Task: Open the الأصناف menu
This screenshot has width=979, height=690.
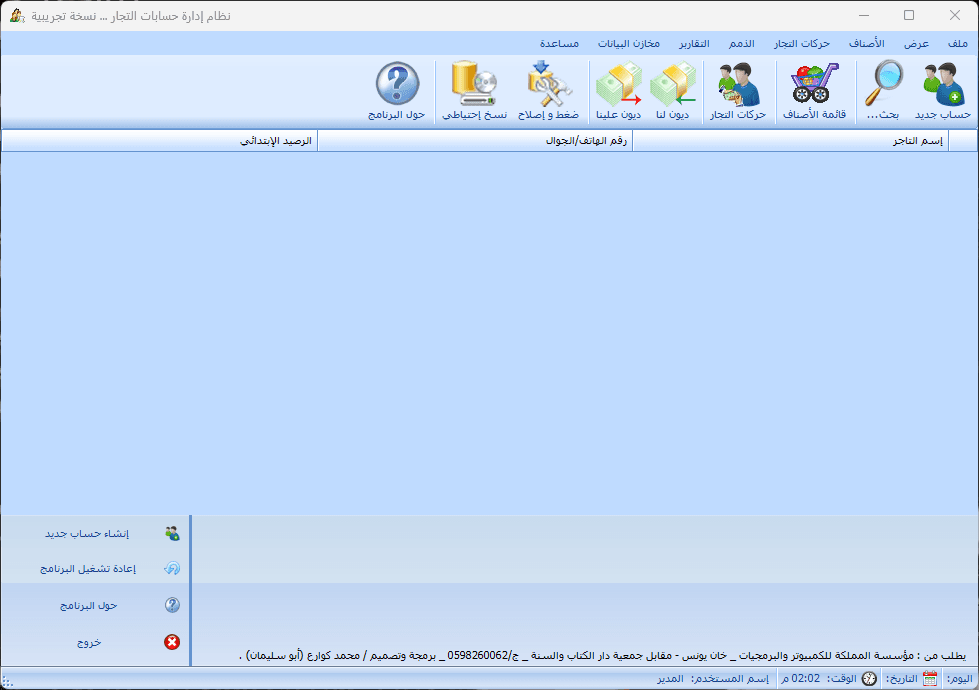Action: click(x=867, y=43)
